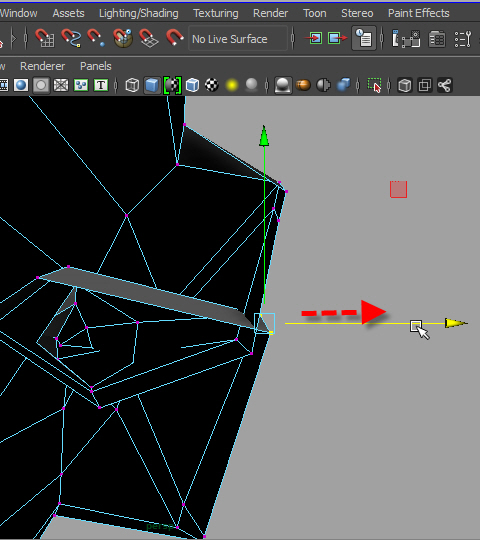Enable Use All Lights yellow icon

click(232, 85)
